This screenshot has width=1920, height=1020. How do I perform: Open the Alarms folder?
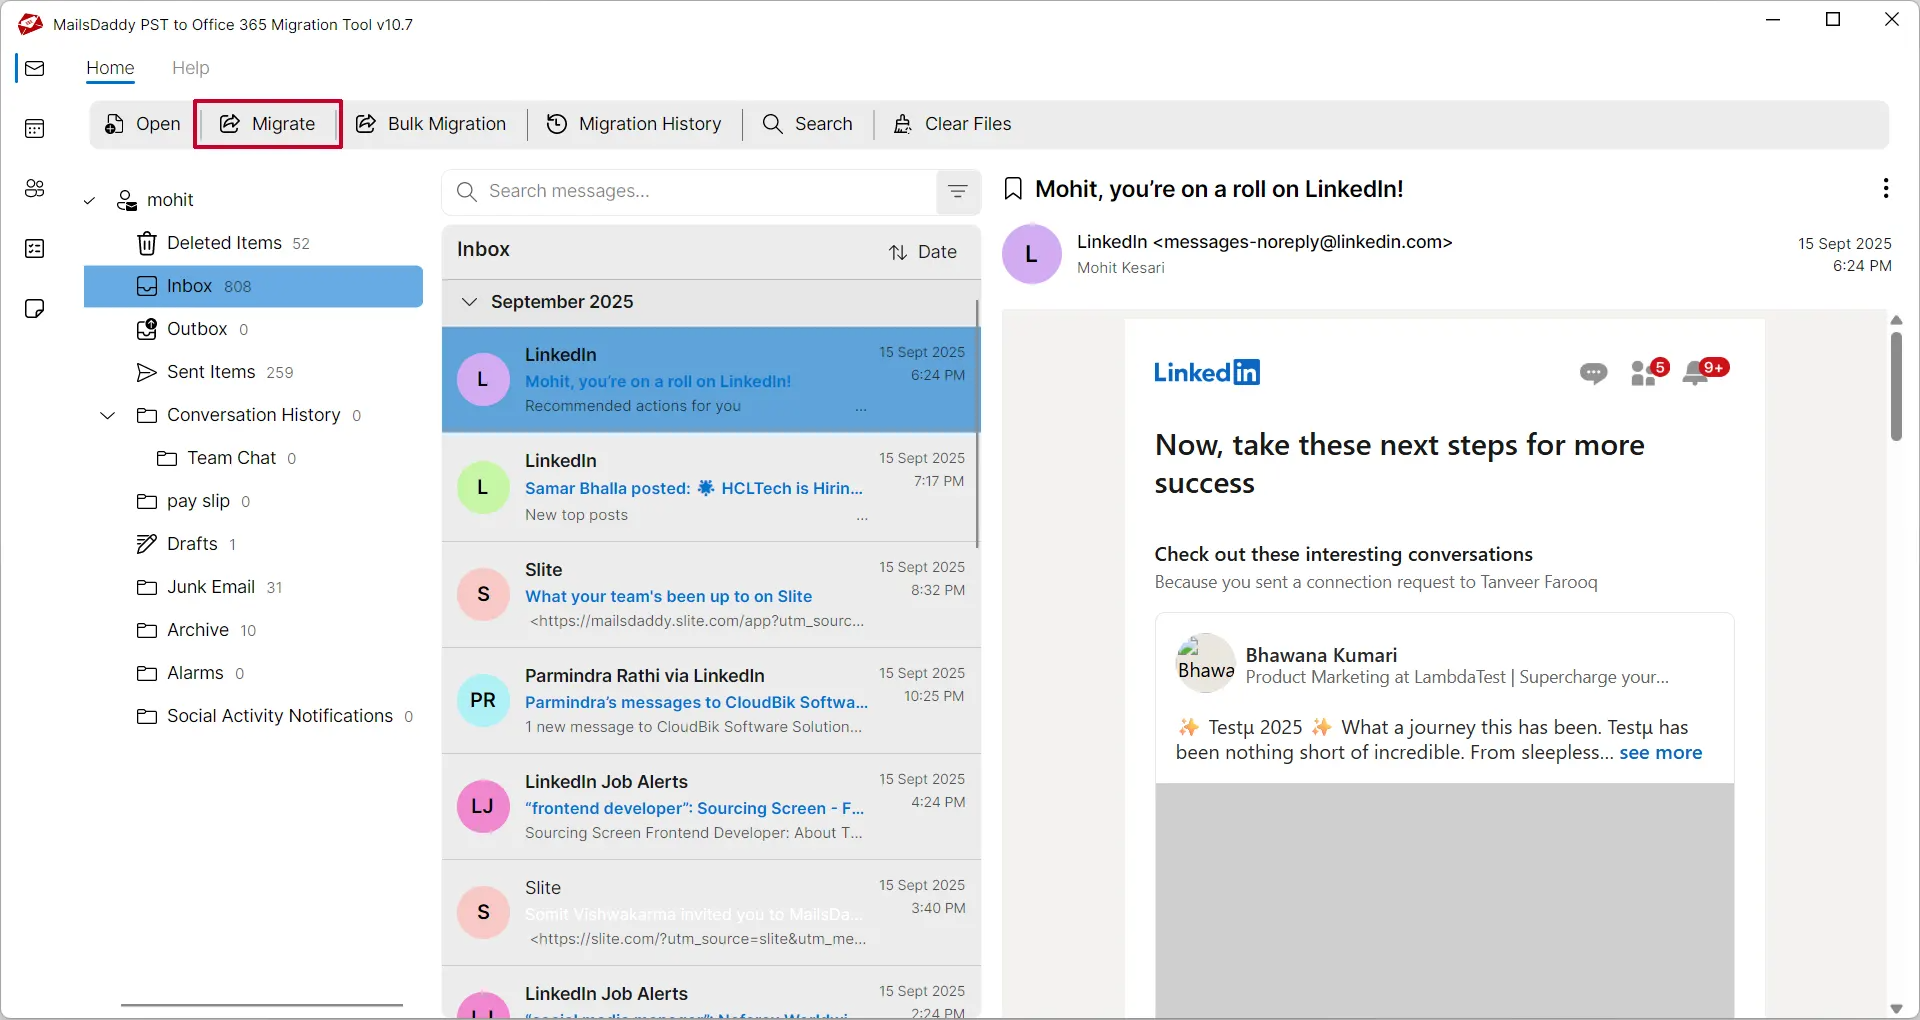click(x=253, y=673)
